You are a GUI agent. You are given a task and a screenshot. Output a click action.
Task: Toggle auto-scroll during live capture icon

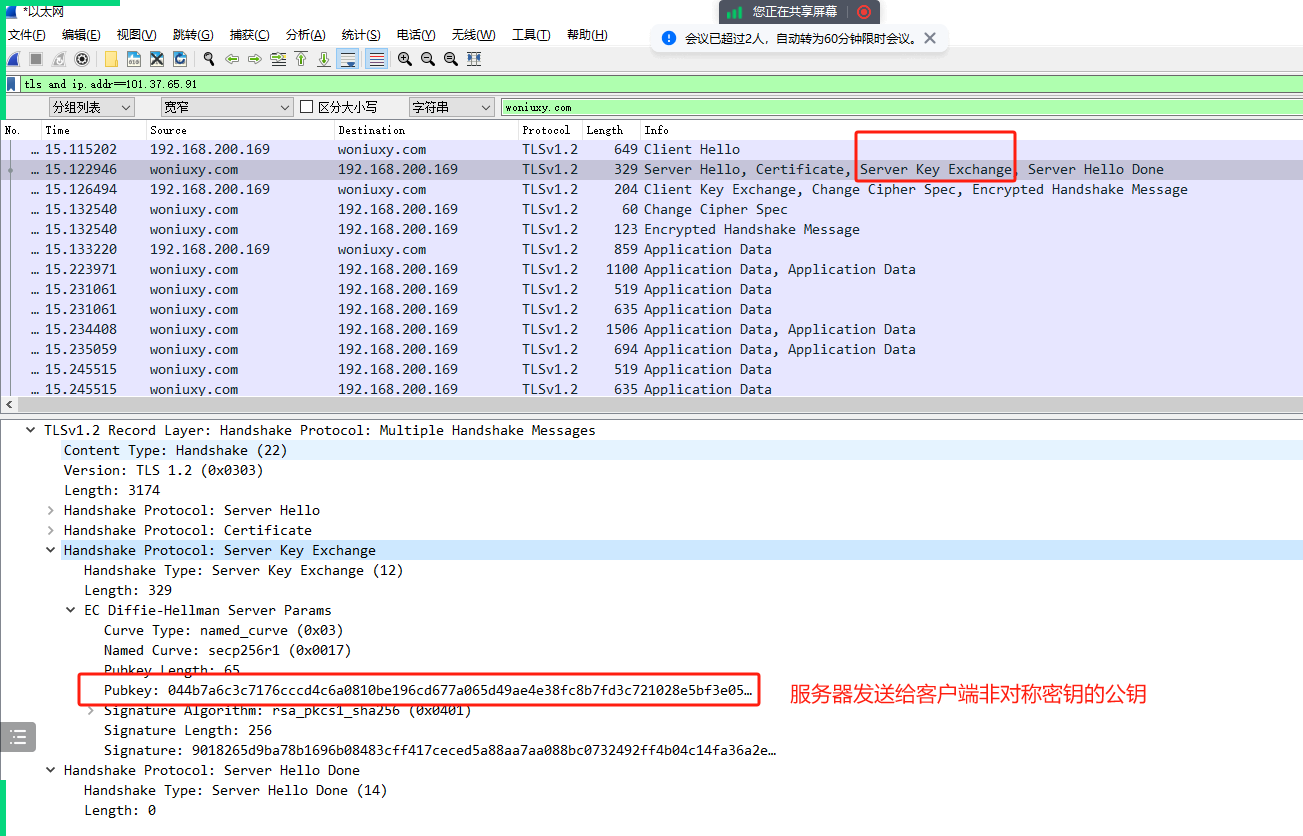(348, 59)
